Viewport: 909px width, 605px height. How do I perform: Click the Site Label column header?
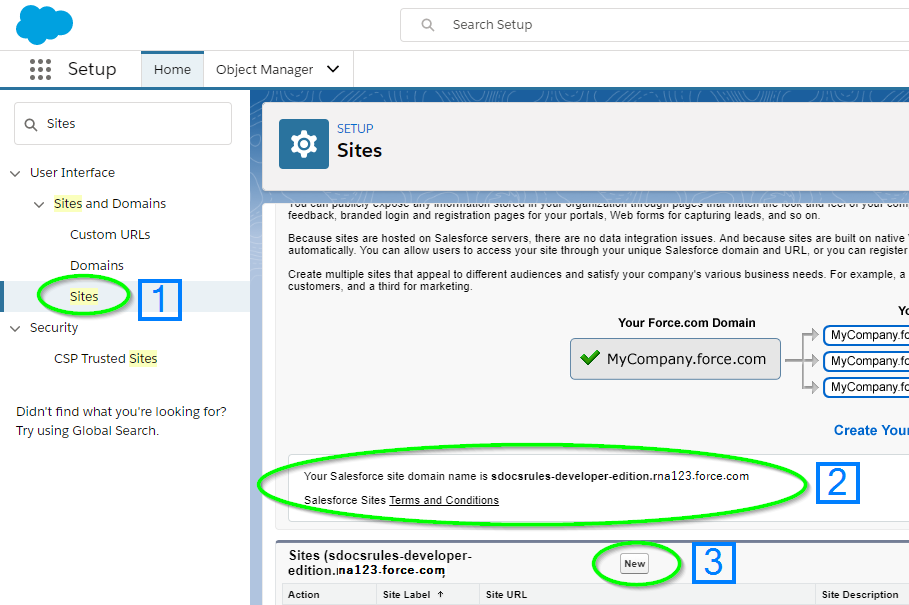[406, 595]
